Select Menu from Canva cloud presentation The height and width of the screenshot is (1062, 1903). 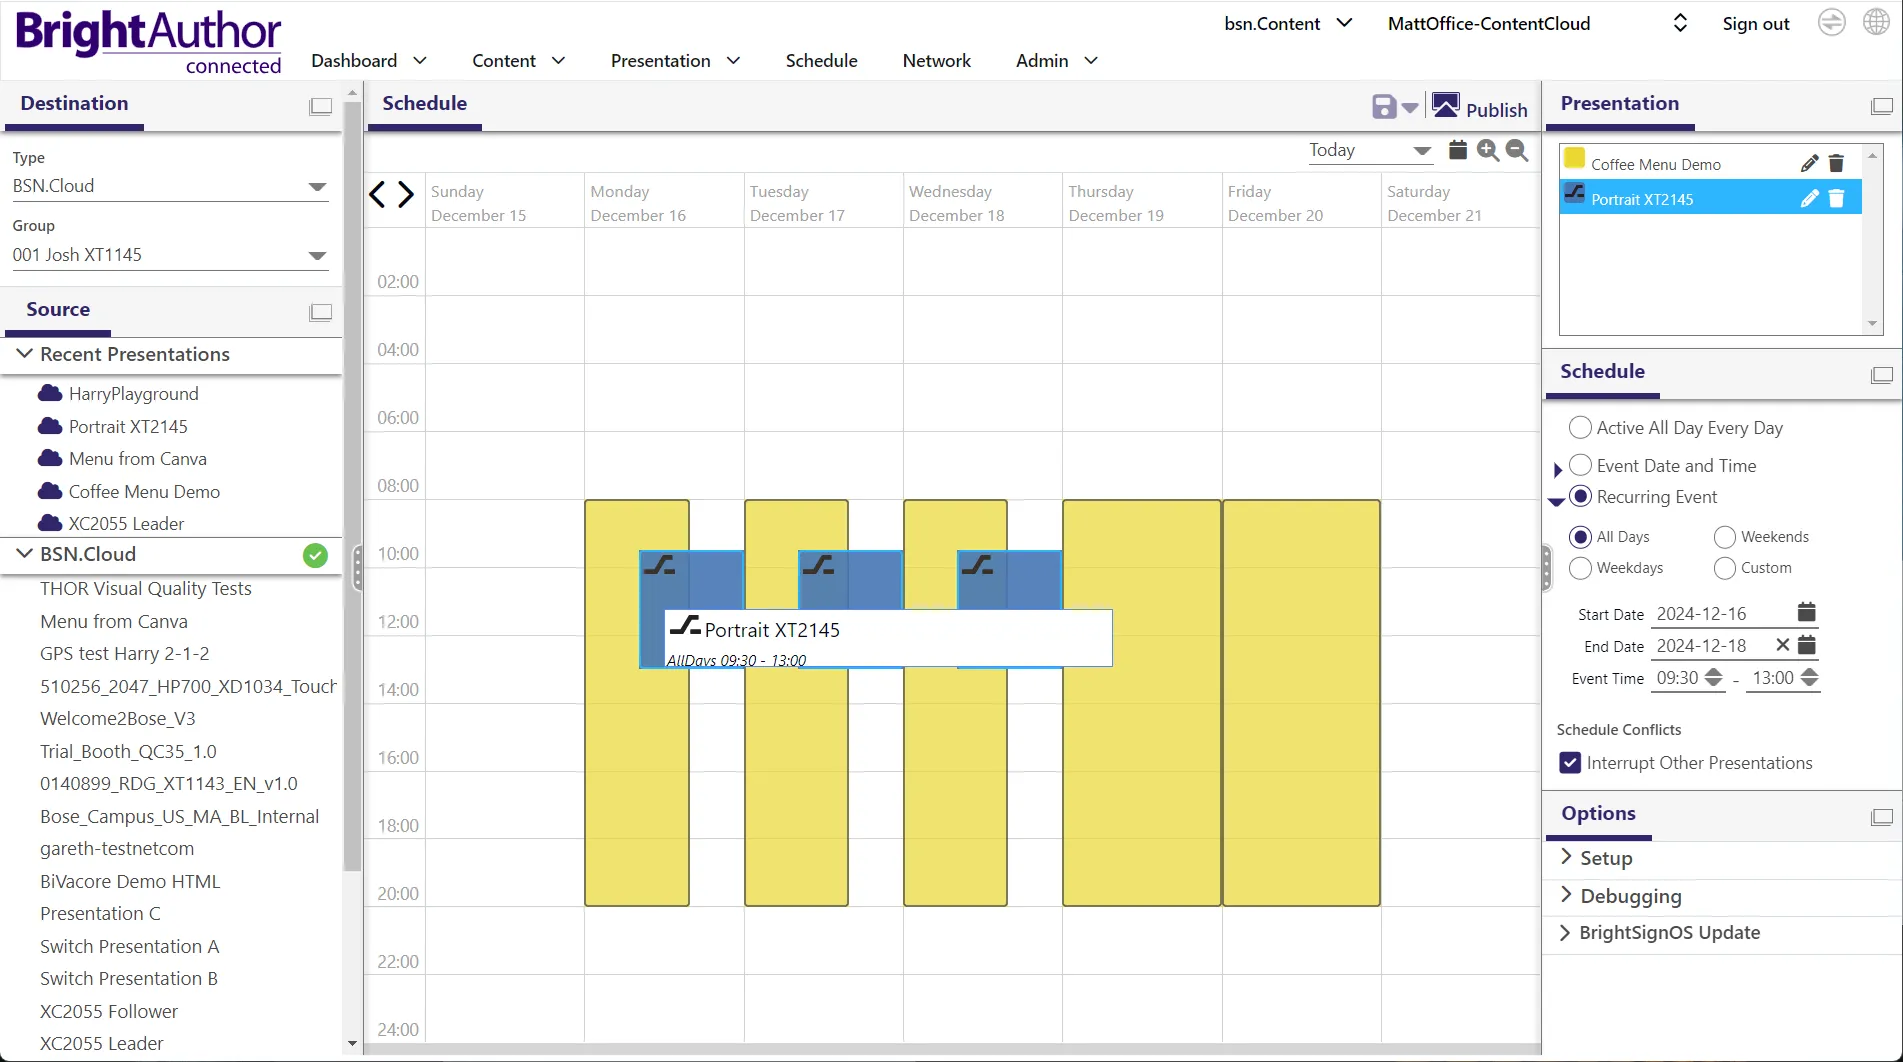[137, 459]
